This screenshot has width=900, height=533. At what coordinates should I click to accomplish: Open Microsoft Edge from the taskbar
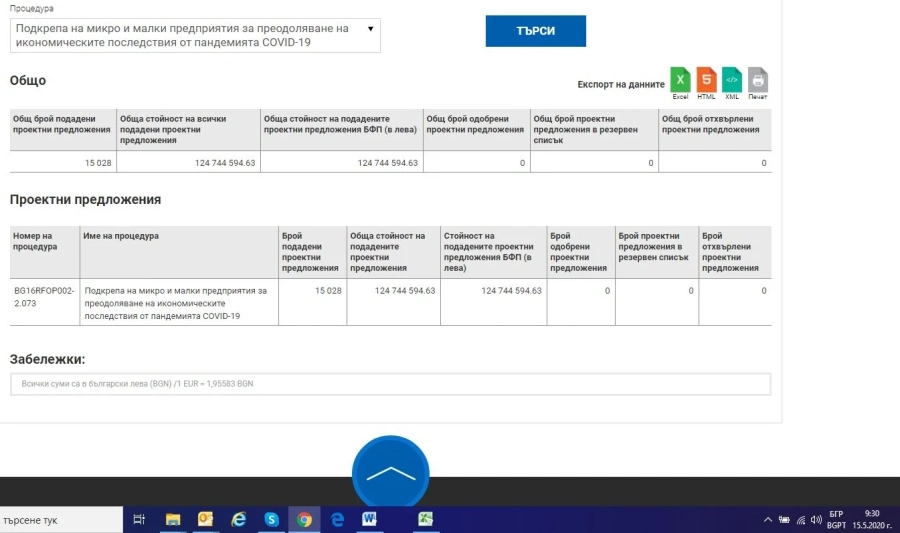pyautogui.click(x=338, y=520)
